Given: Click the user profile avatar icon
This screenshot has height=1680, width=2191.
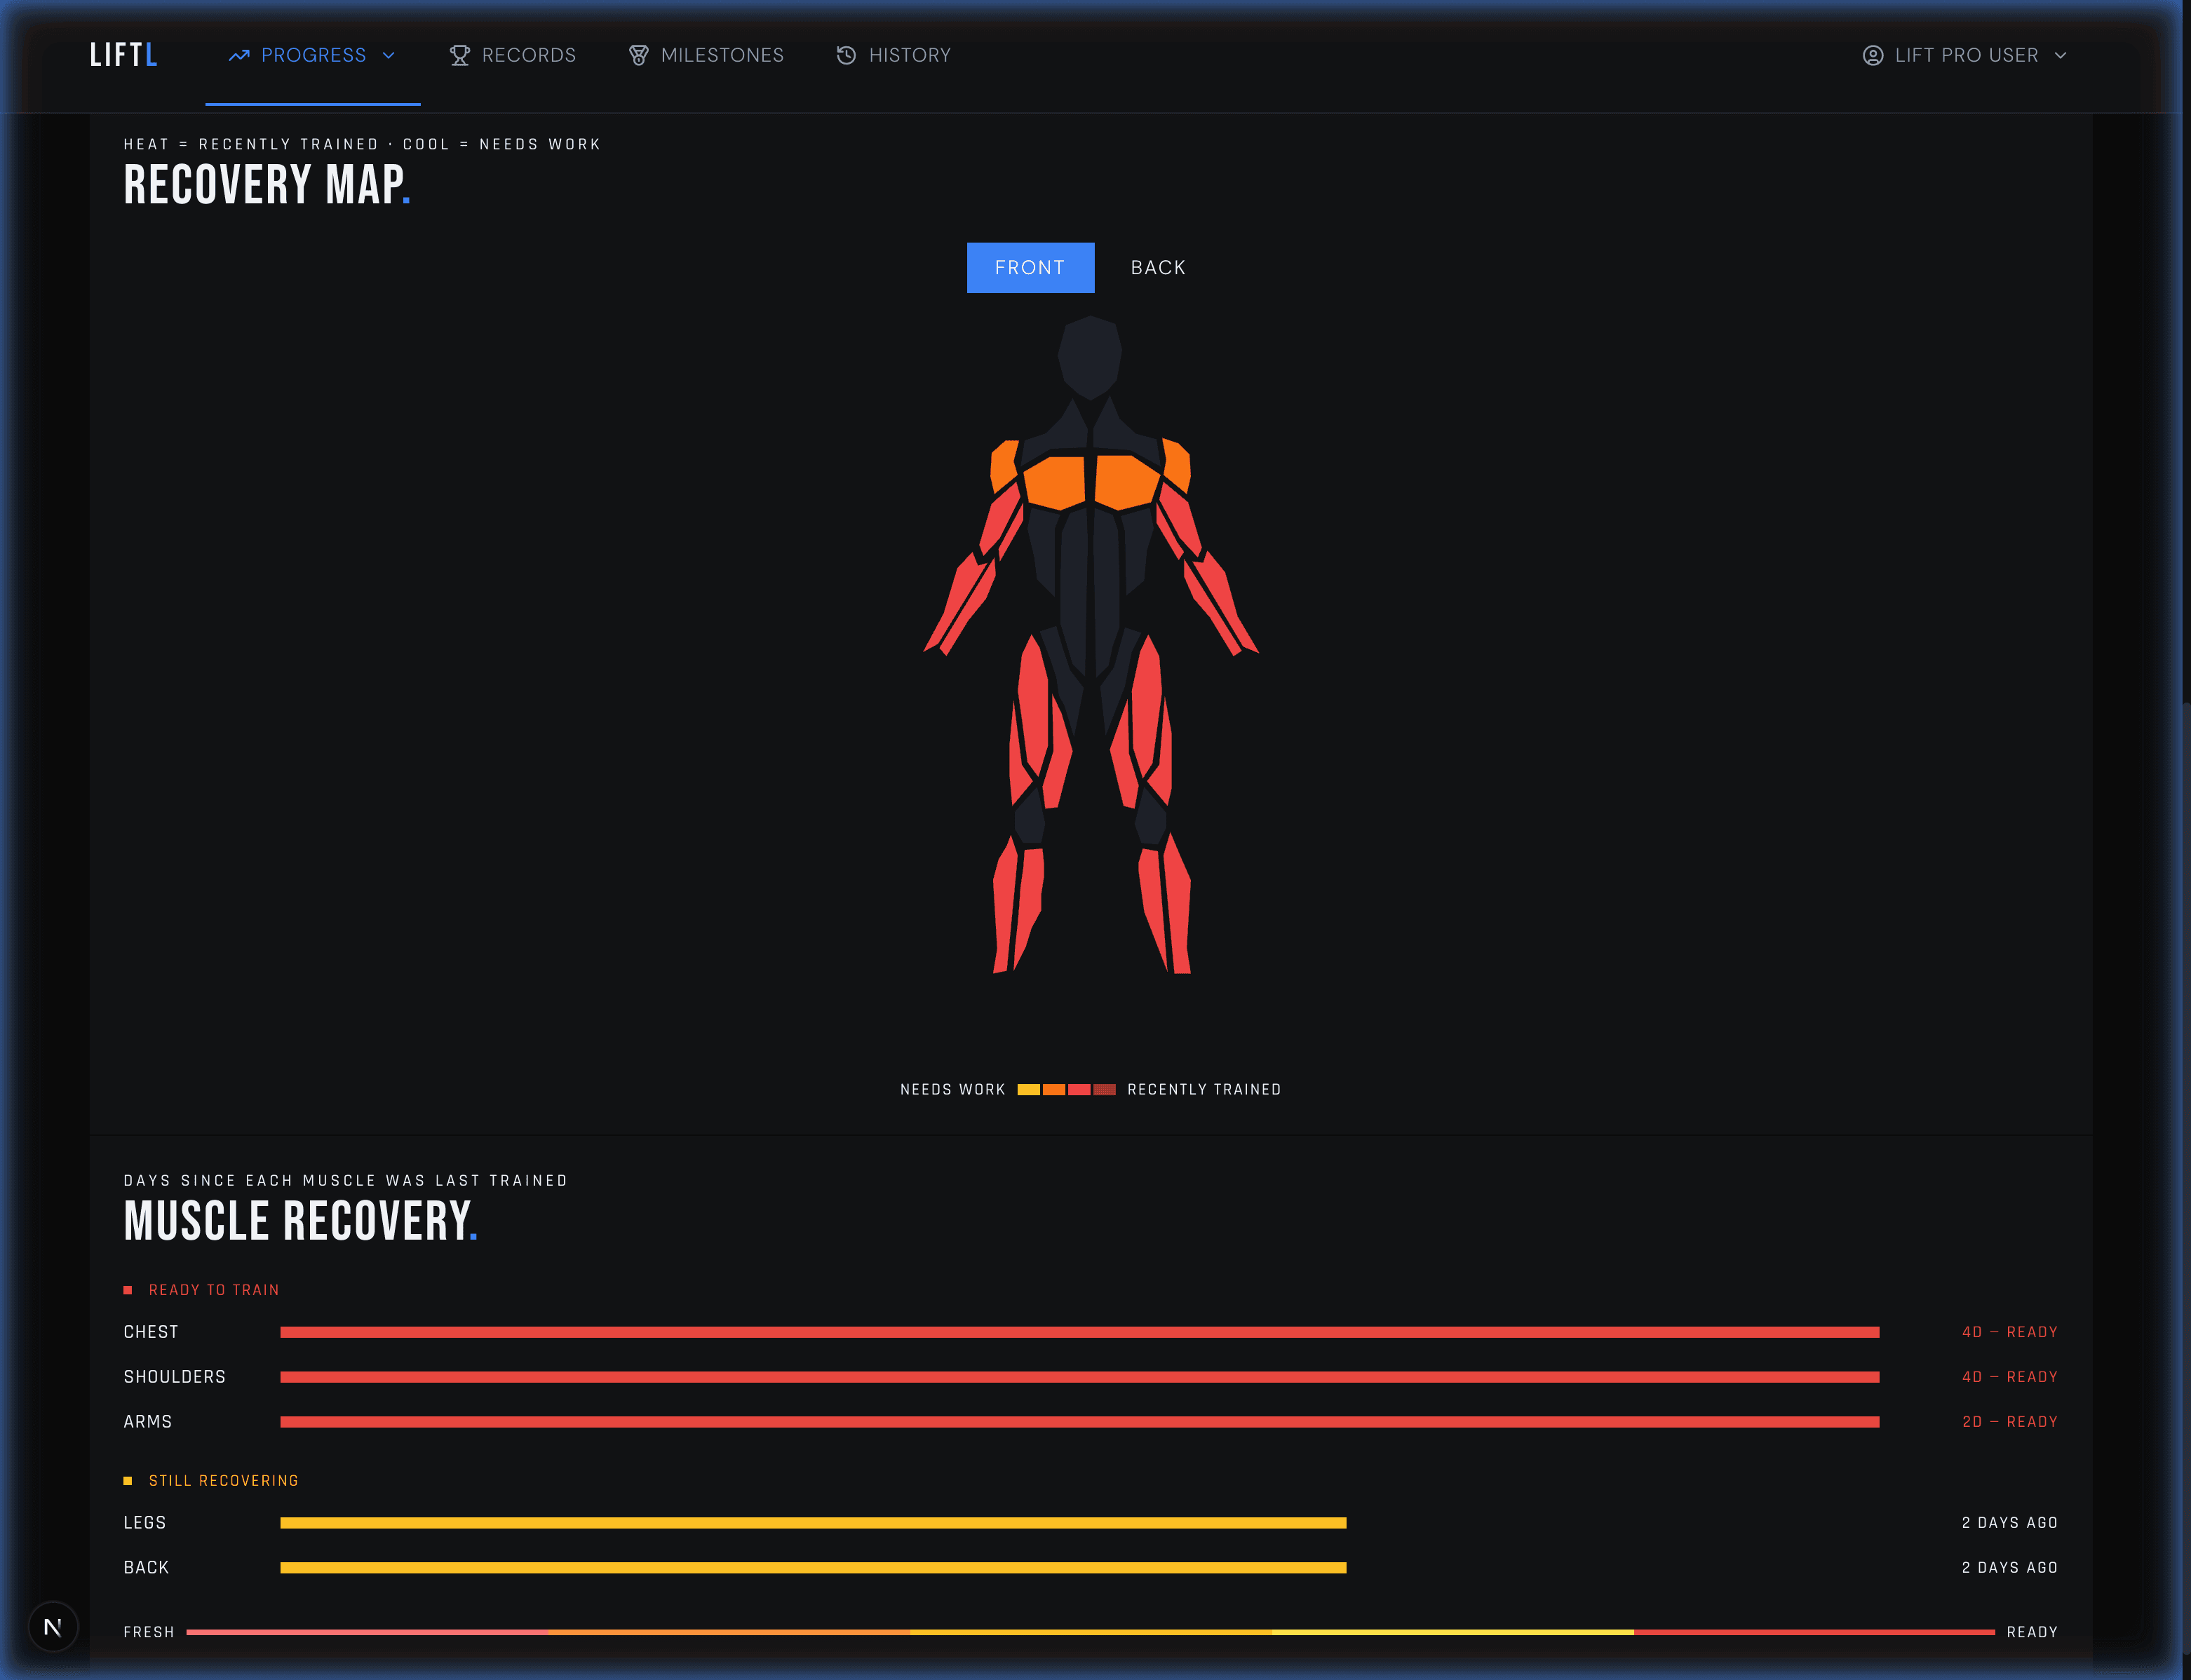Looking at the screenshot, I should click(1873, 56).
